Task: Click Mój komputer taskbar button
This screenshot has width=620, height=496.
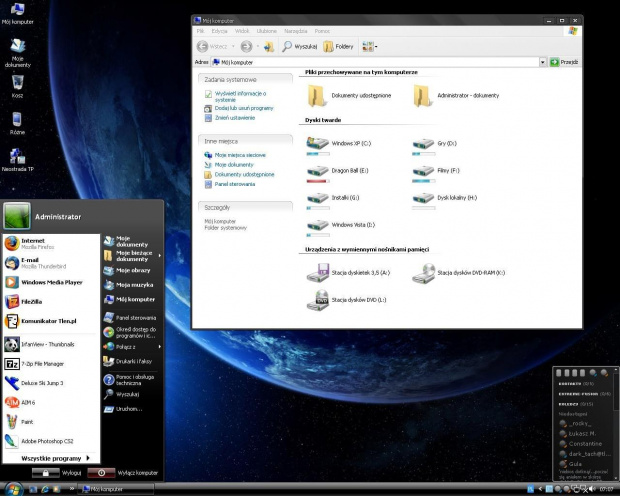Action: 115,489
